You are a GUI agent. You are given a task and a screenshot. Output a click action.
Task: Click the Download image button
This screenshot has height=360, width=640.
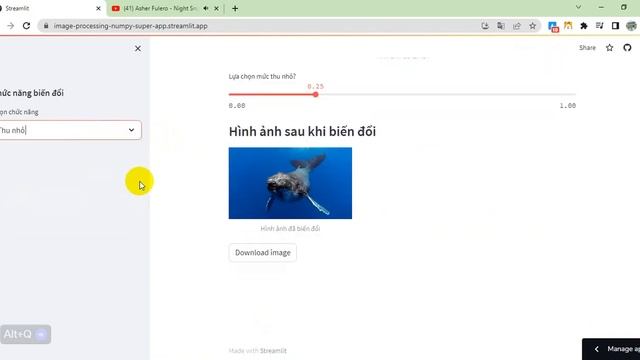click(x=263, y=253)
